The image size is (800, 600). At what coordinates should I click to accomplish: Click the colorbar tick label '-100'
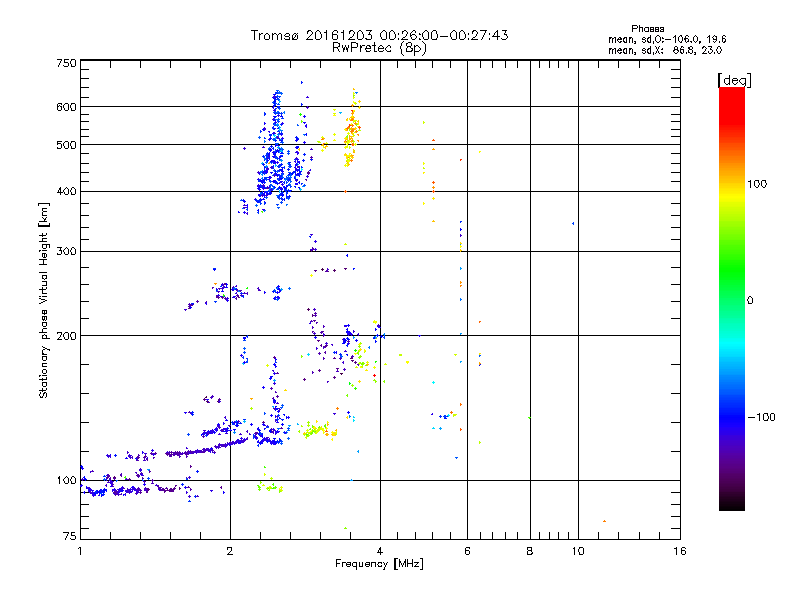tap(761, 417)
